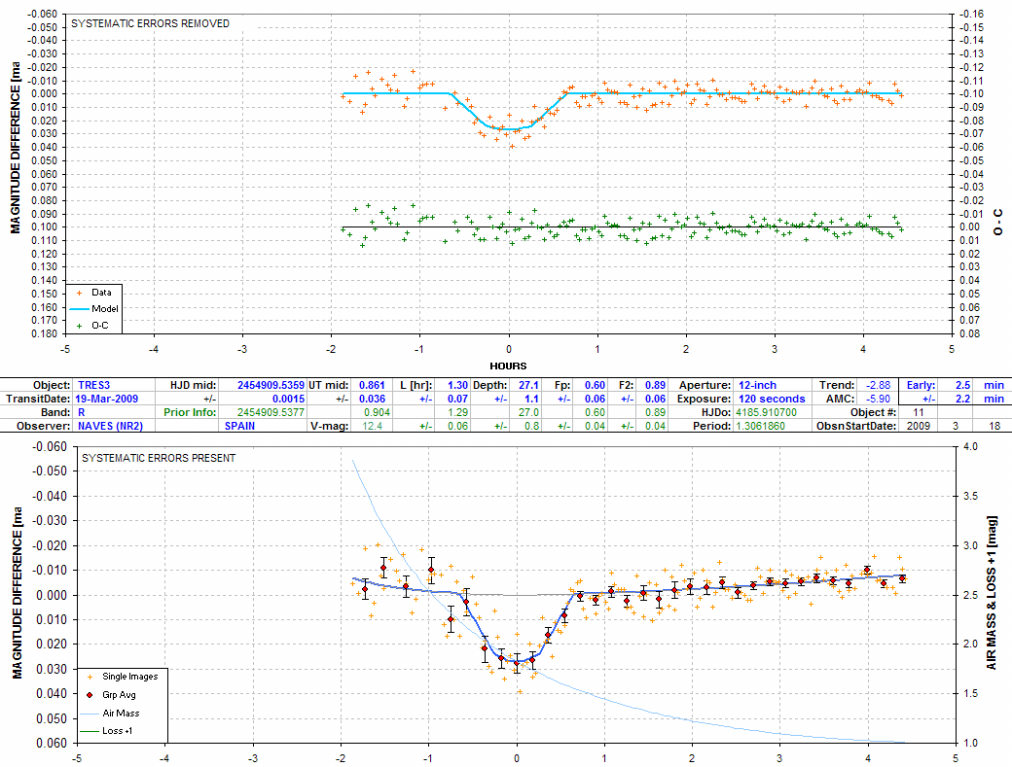Click the prior UT value 0.904
Image resolution: width=1012 pixels, height=767 pixels.
(377, 413)
